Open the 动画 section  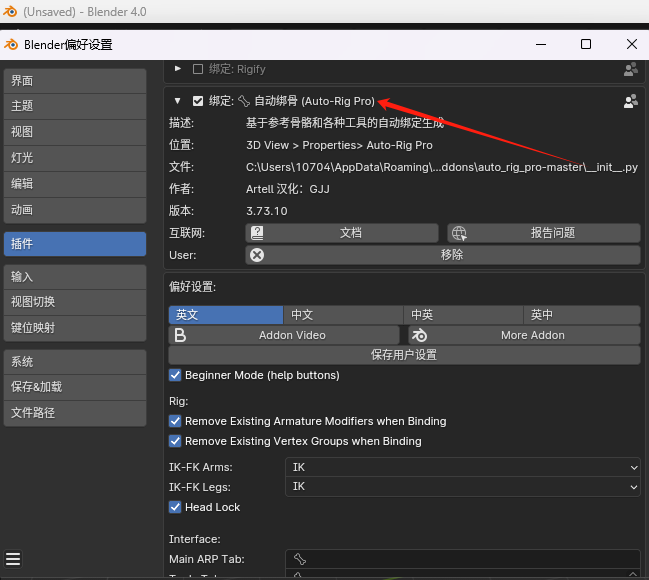[75, 210]
